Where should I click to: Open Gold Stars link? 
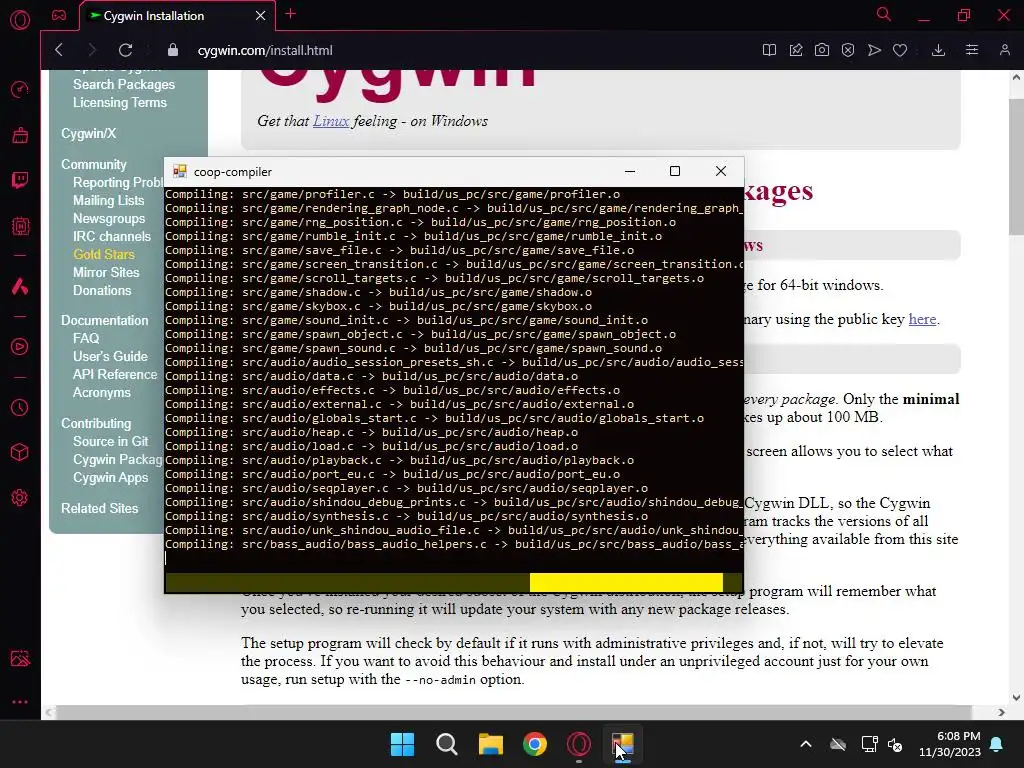pos(103,255)
